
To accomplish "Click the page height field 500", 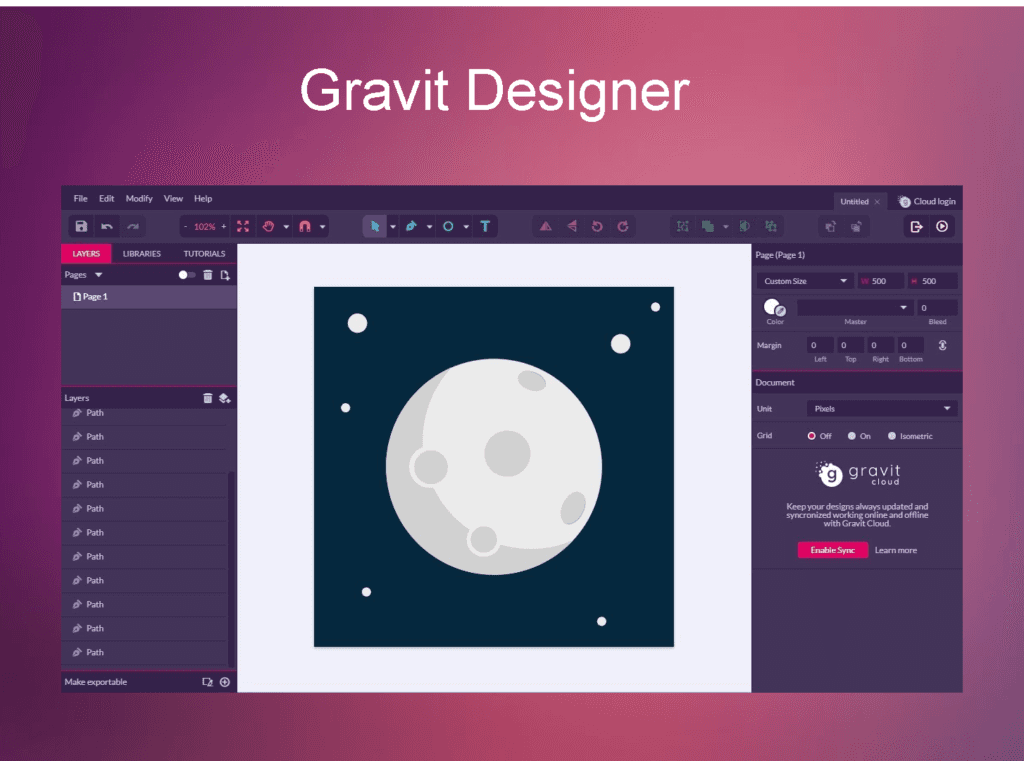I will [933, 281].
